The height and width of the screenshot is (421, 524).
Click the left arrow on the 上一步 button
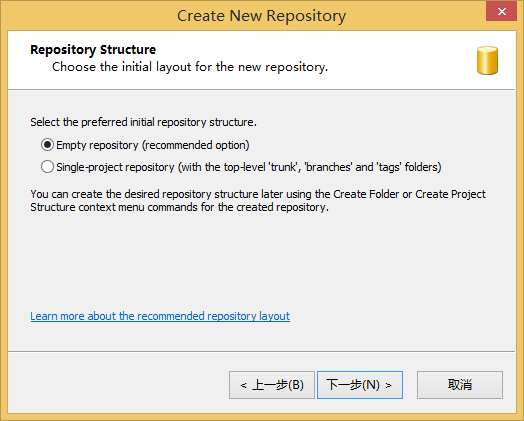pyautogui.click(x=243, y=386)
